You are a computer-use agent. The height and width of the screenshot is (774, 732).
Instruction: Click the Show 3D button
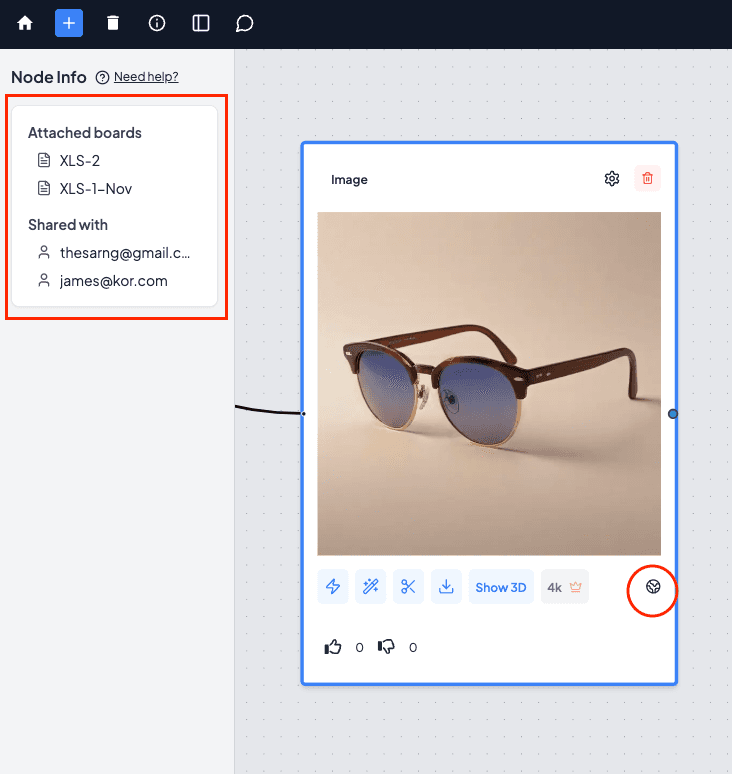pyautogui.click(x=501, y=587)
